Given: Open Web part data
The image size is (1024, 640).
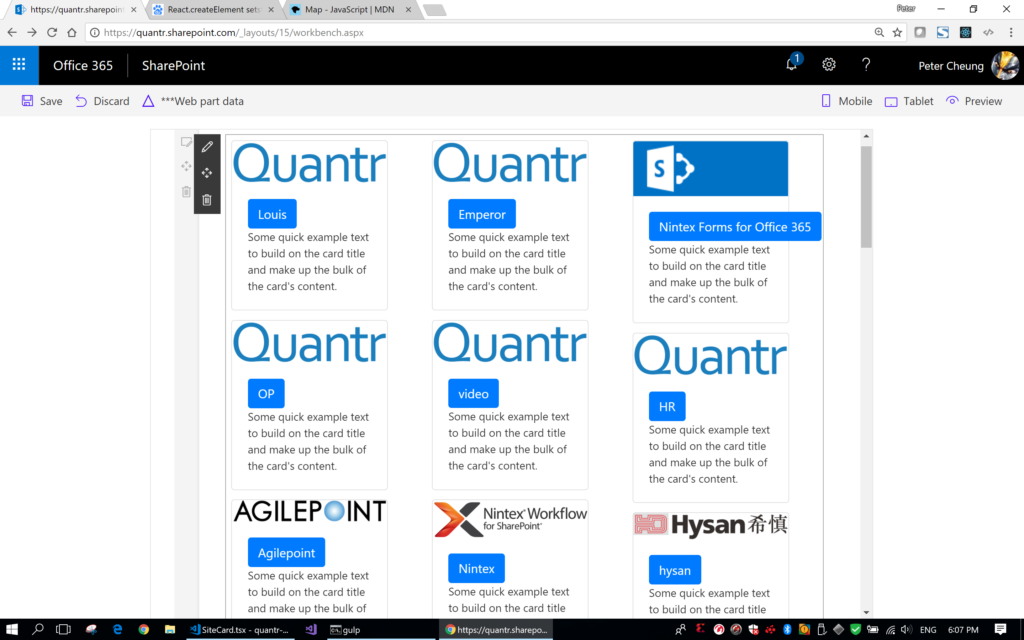Looking at the screenshot, I should point(193,101).
